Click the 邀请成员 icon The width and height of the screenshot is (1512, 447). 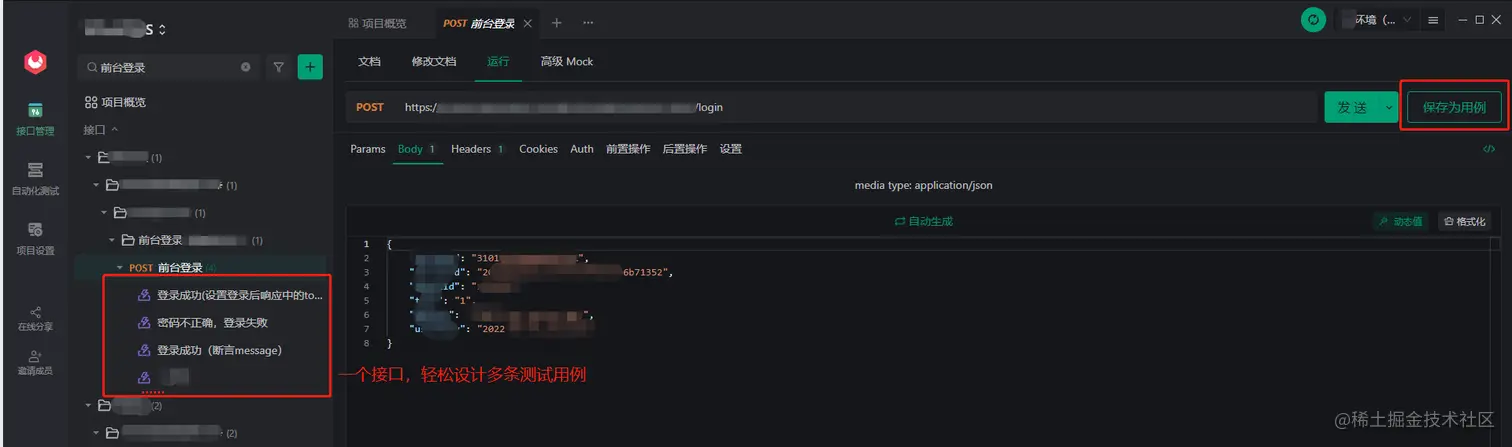(x=35, y=362)
